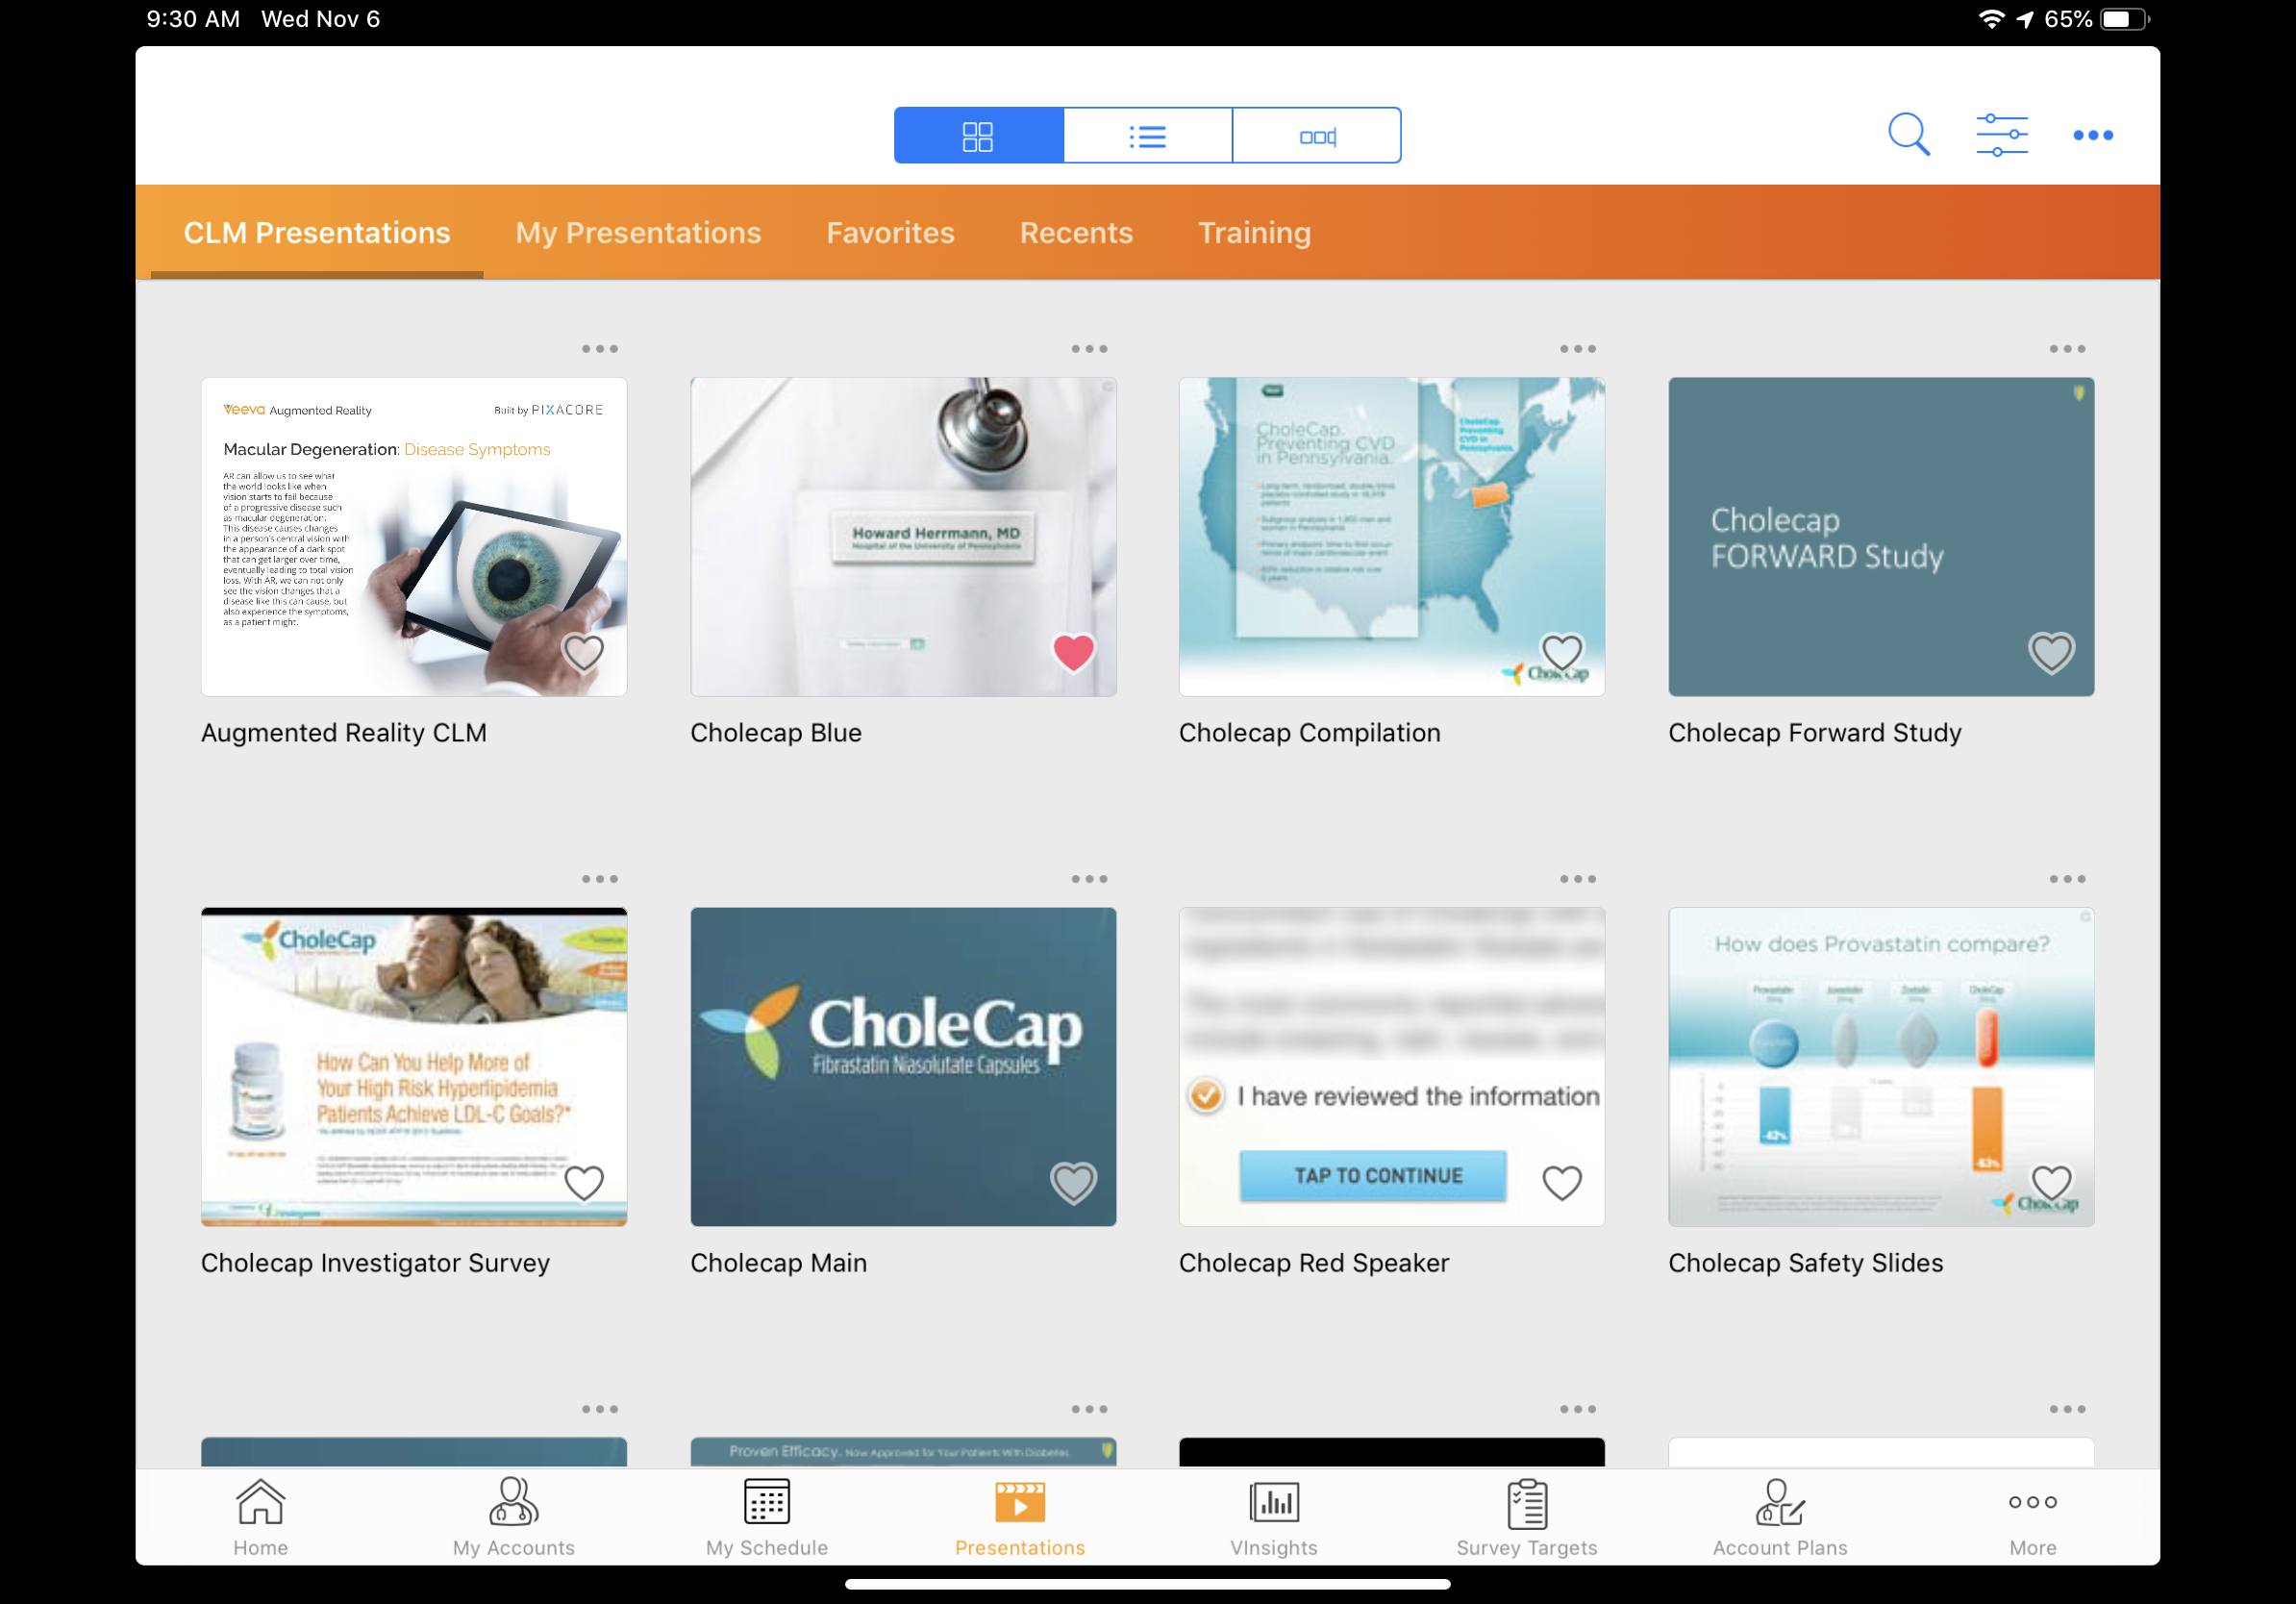Open Survey Targets checklist
Image resolution: width=2296 pixels, height=1604 pixels.
pos(1526,1517)
